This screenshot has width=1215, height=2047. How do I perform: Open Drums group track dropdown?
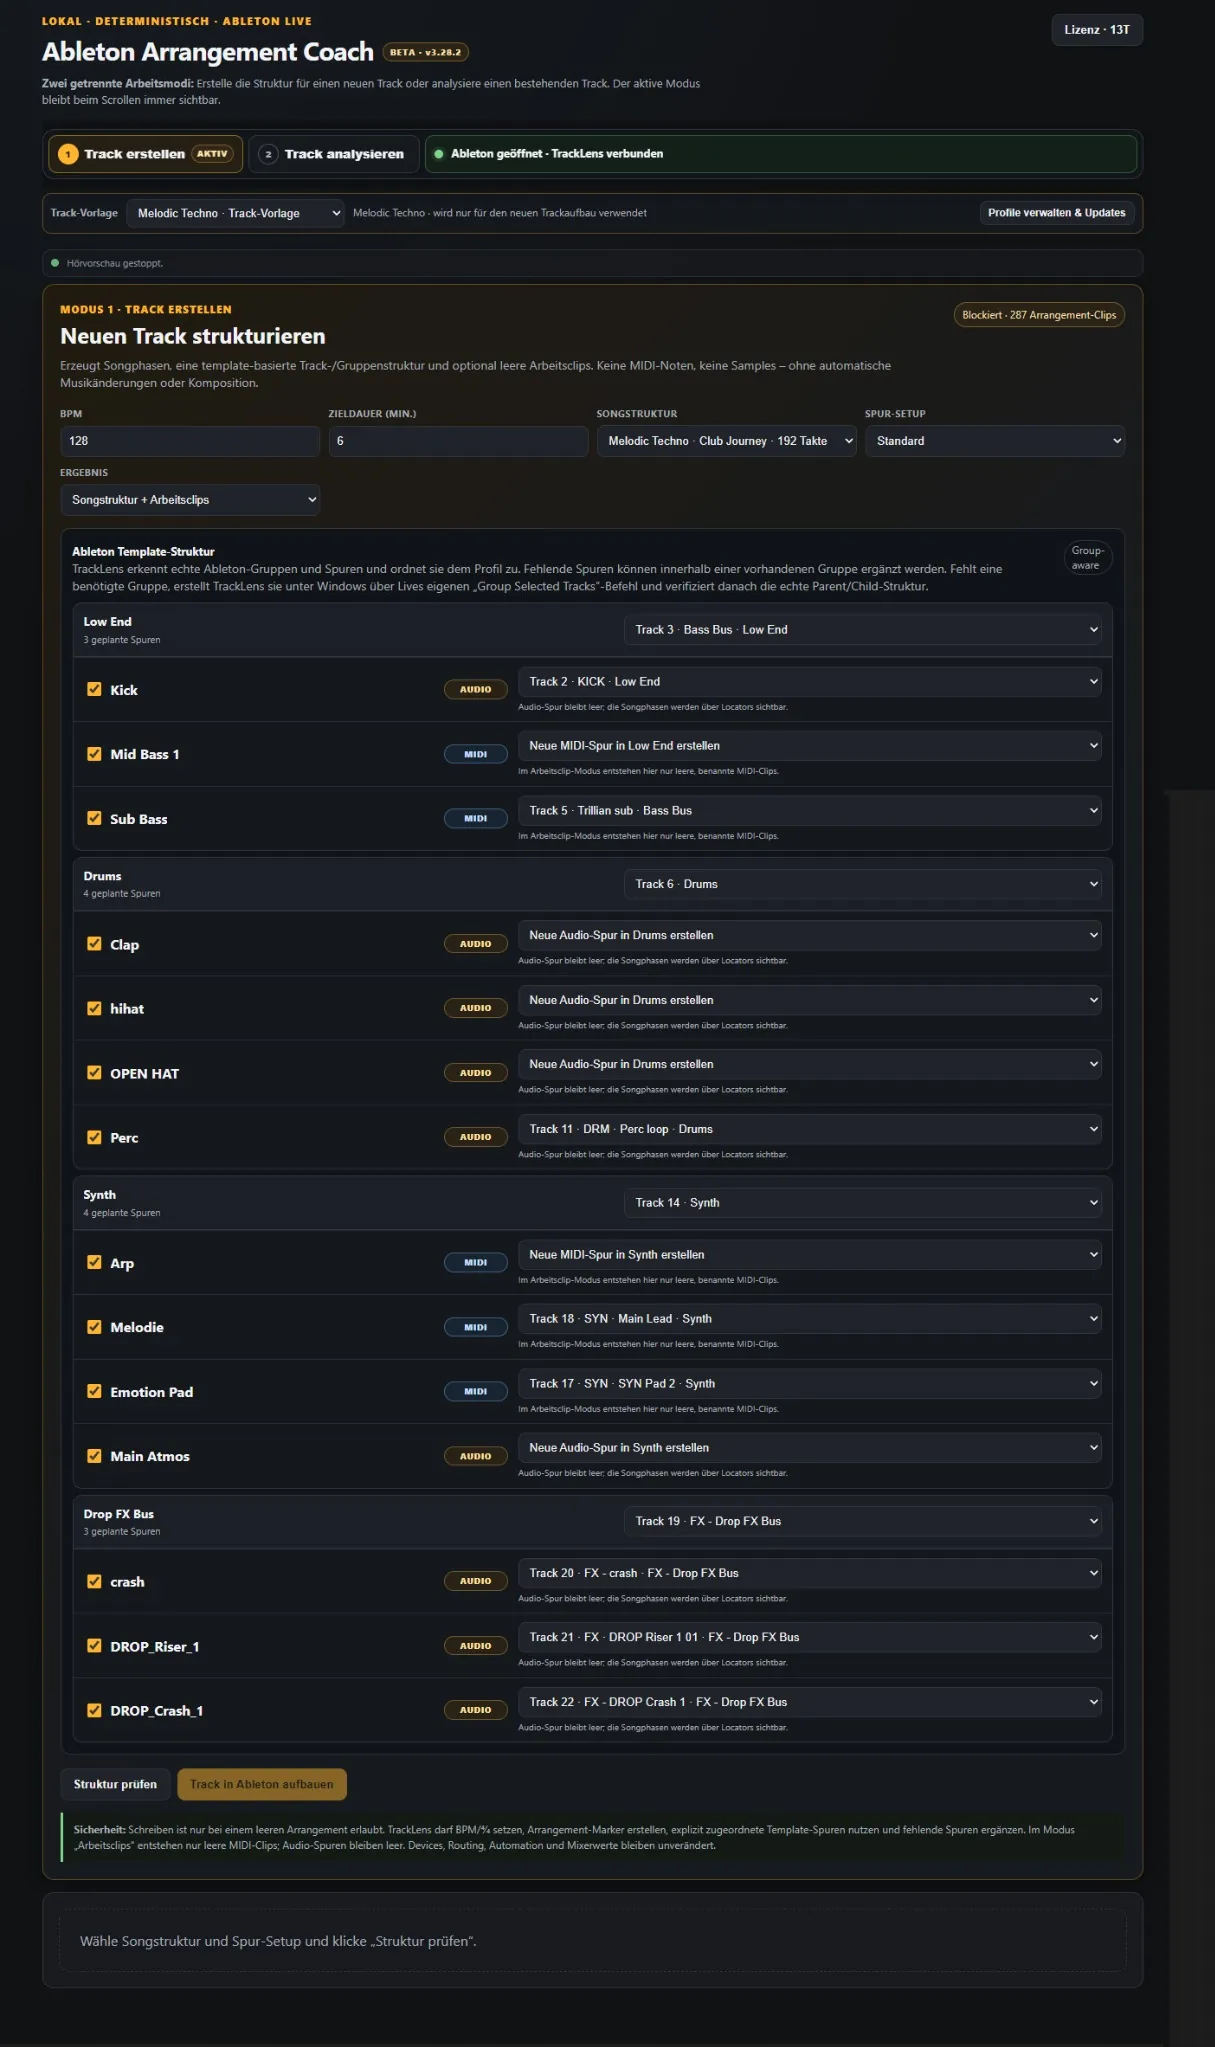[863, 884]
